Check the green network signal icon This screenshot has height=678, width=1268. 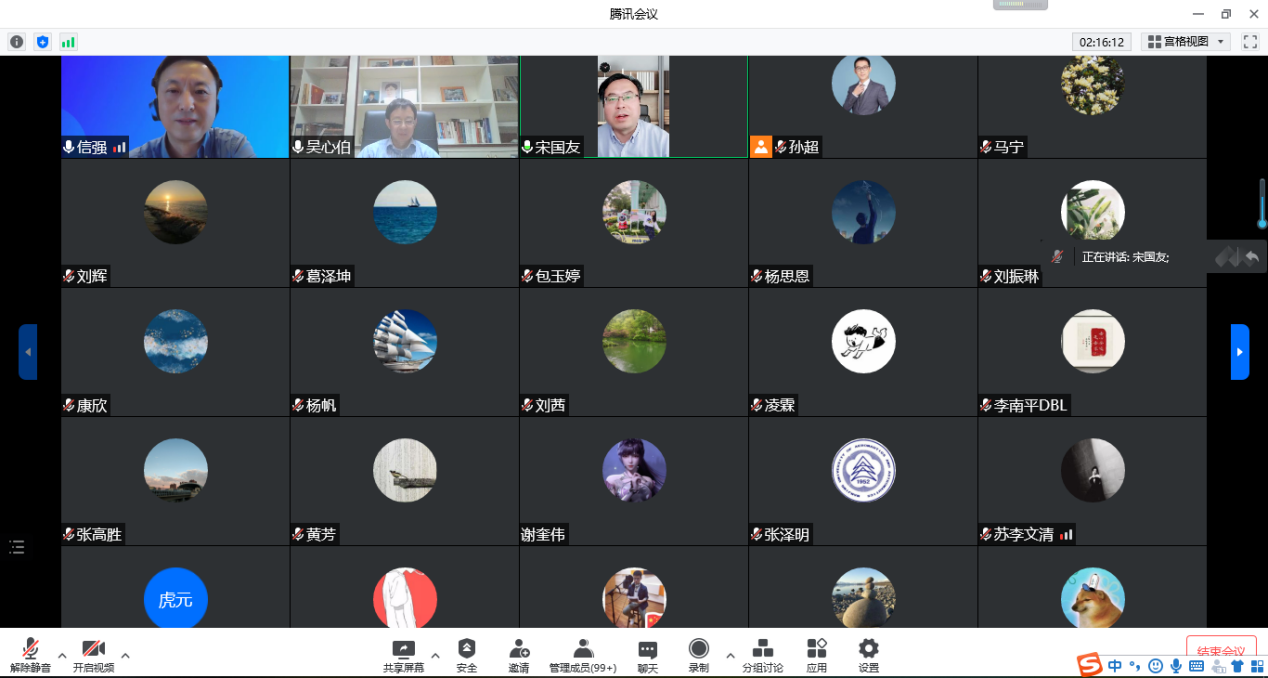tap(68, 42)
